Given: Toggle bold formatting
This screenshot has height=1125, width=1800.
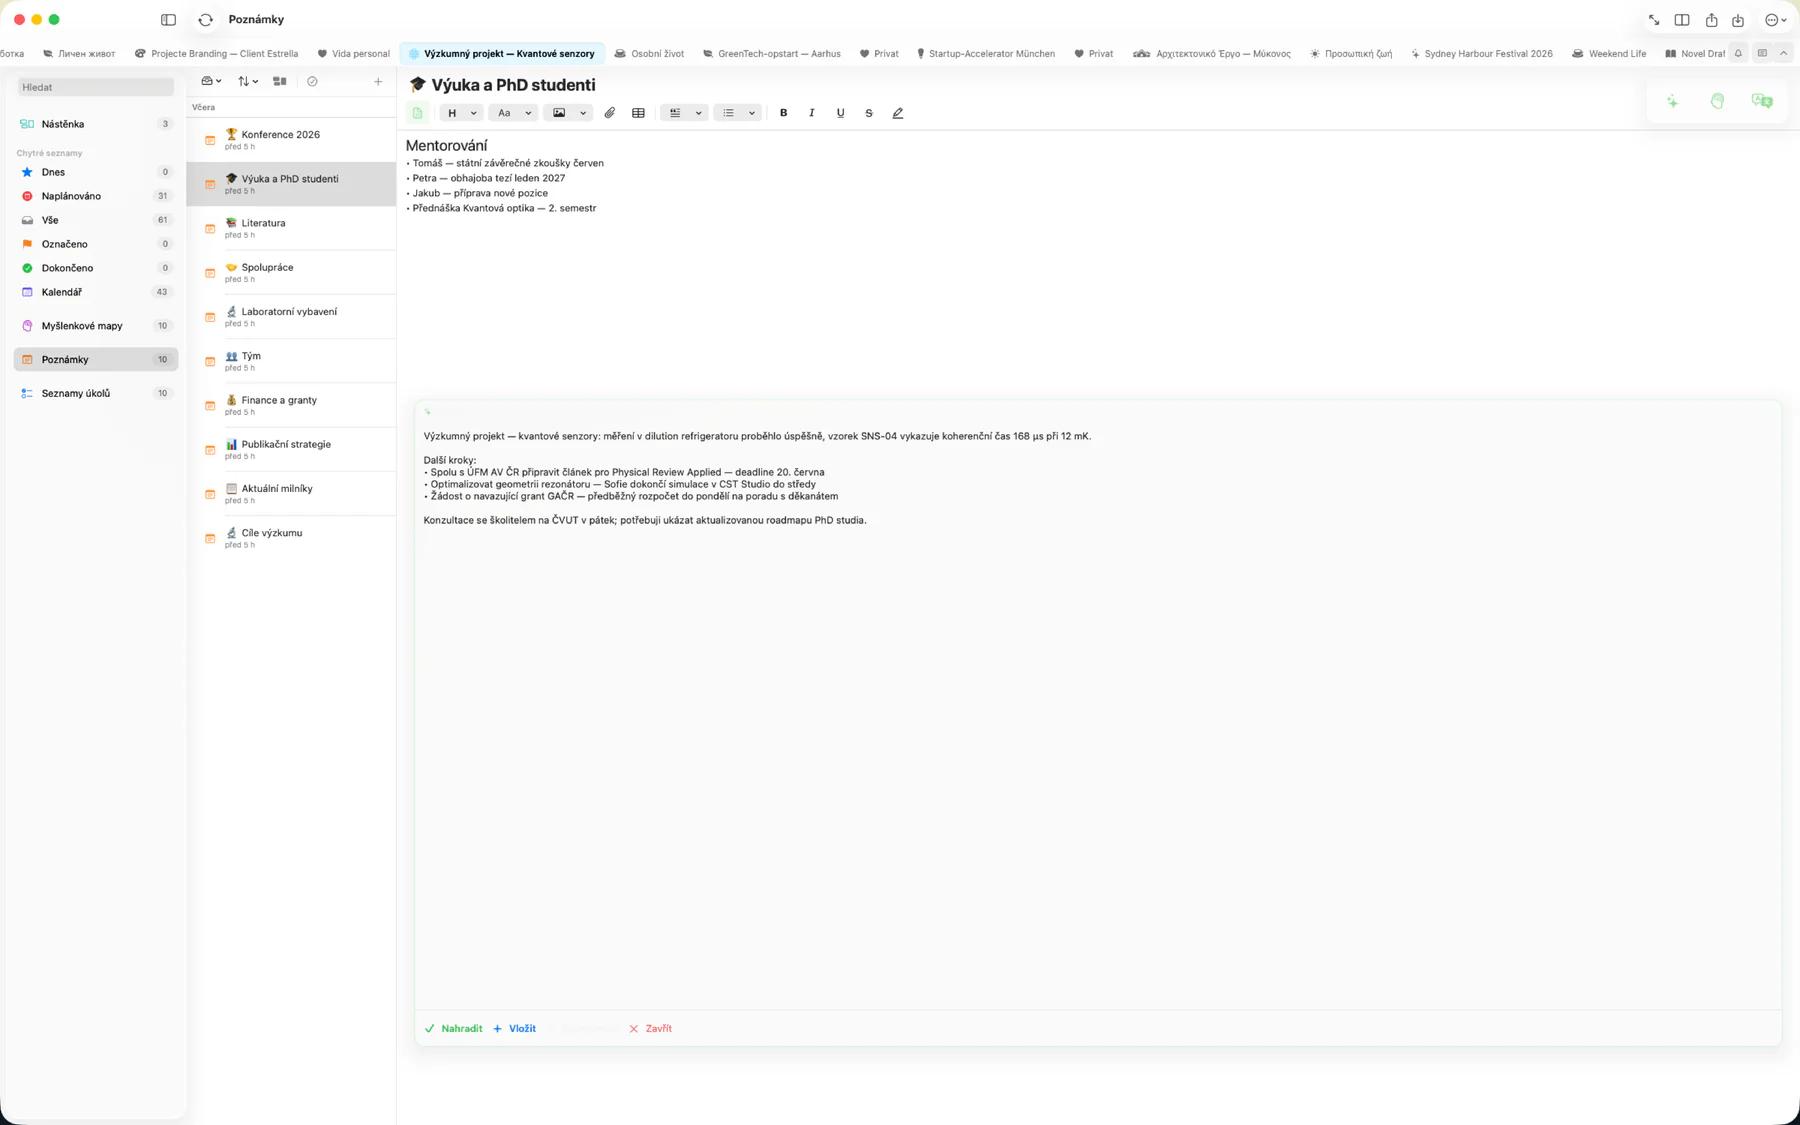Looking at the screenshot, I should pos(783,113).
